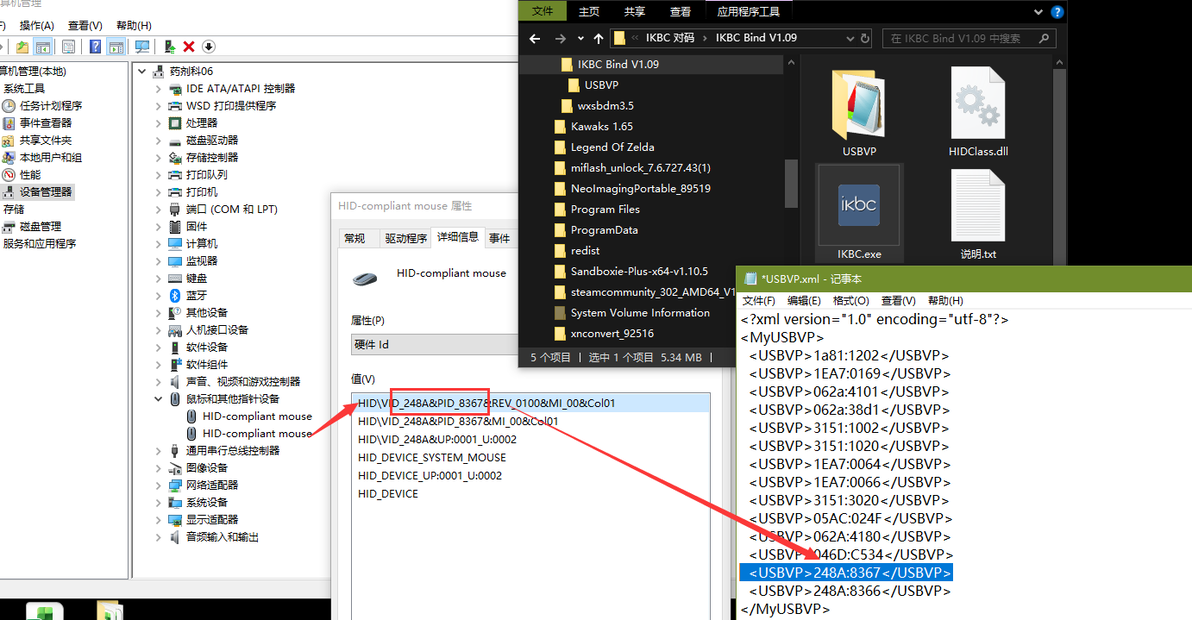The height and width of the screenshot is (620, 1192).
Task: Open the 主页 ribbon tab in Explorer
Action: click(x=588, y=11)
